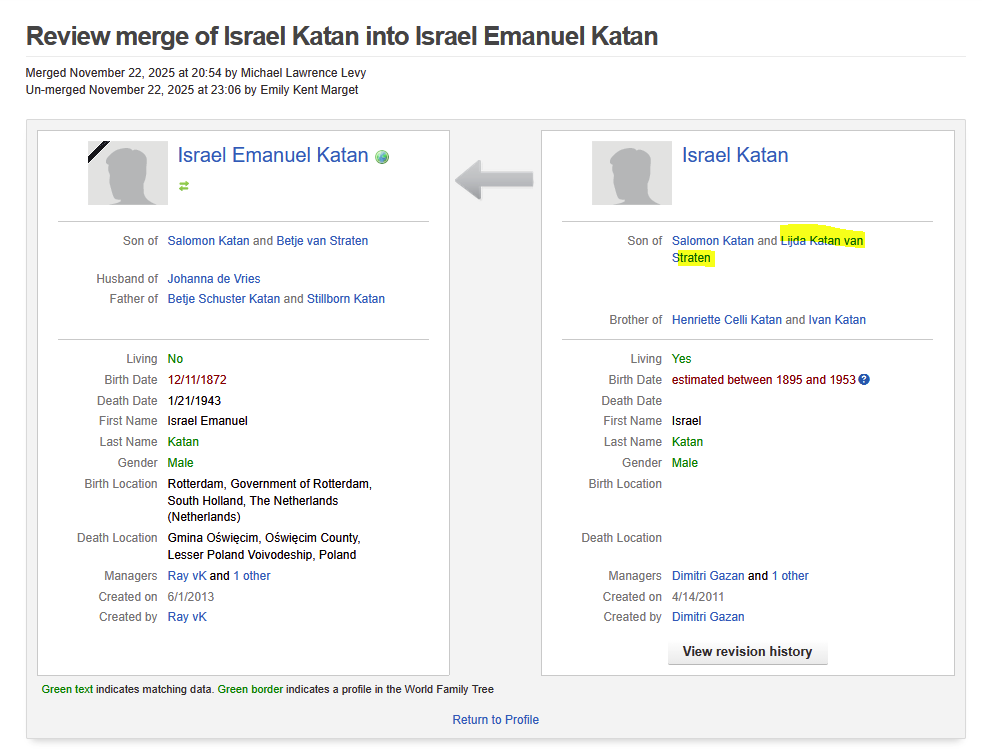This screenshot has height=756, width=982.
Task: Select the Stillborn Katan child link
Action: coord(345,299)
